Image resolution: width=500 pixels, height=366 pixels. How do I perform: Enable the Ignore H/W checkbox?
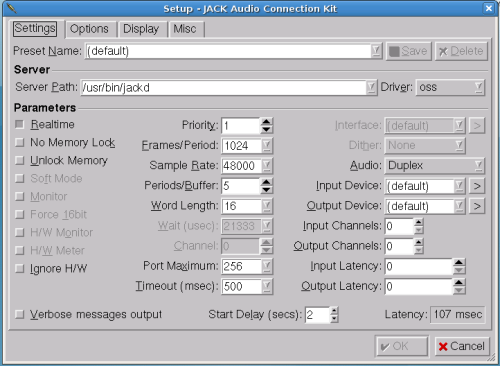click(20, 268)
